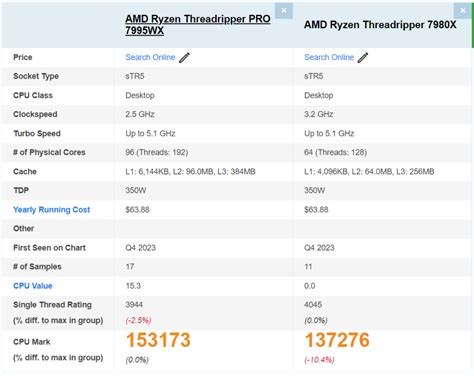Click Search Online for the 7995WX price

(x=150, y=57)
